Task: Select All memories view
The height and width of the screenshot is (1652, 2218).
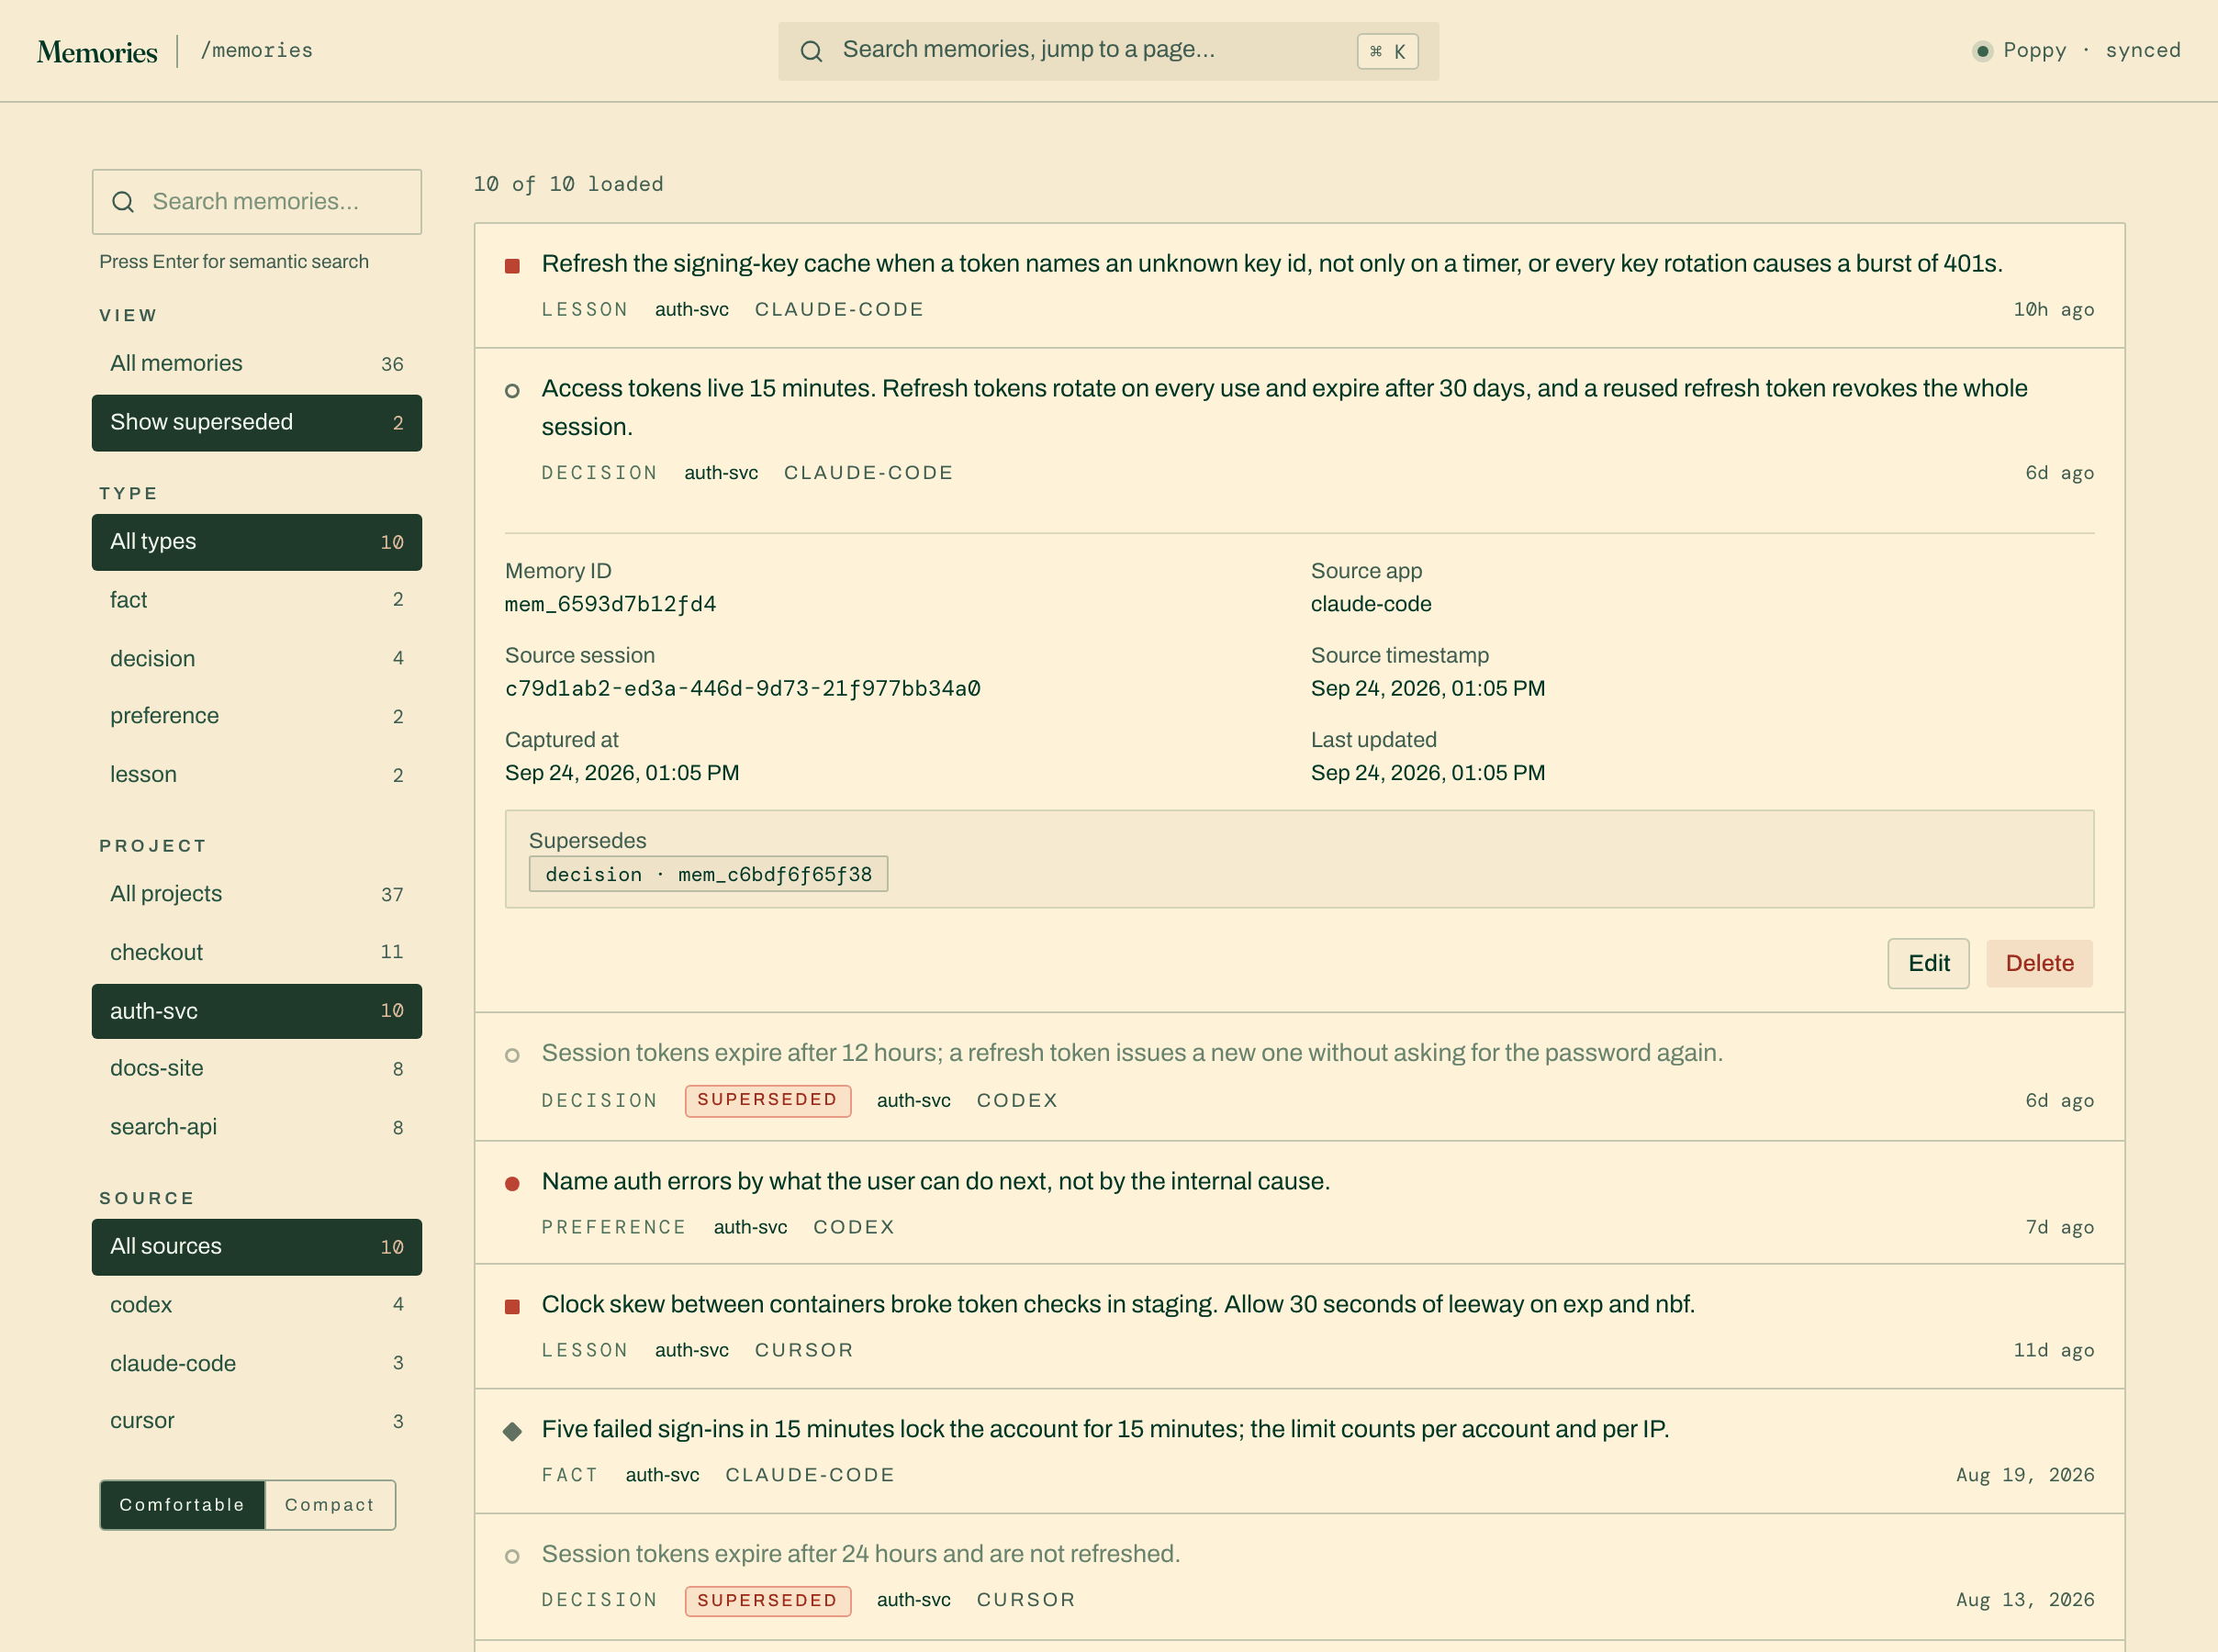Action: (257, 364)
